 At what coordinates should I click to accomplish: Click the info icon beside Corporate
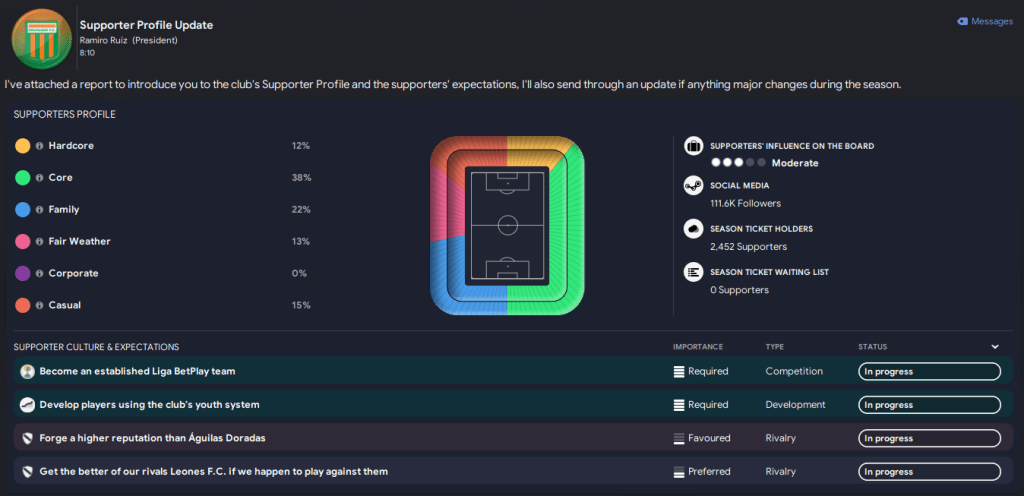tap(40, 274)
